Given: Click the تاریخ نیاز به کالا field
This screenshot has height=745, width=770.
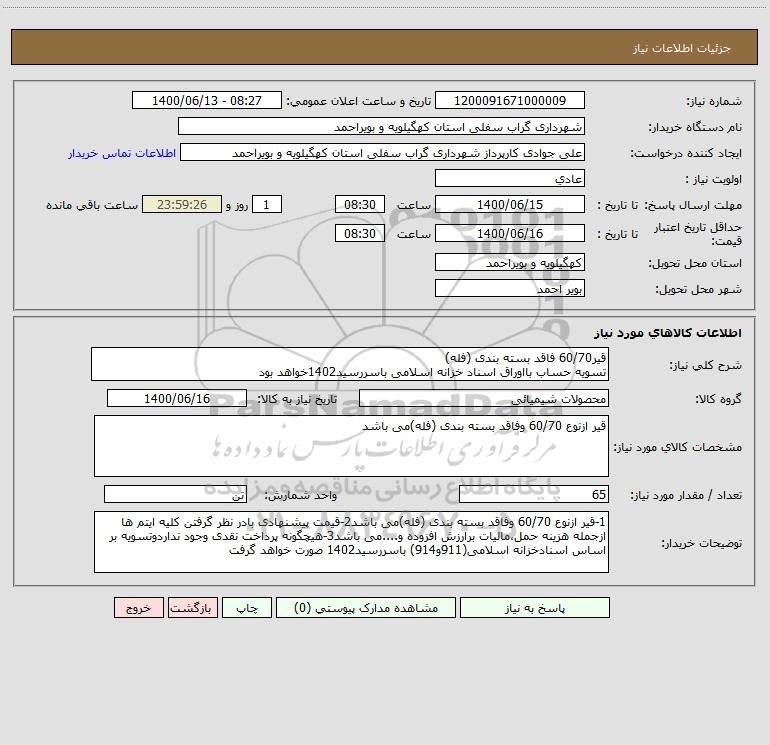Looking at the screenshot, I should pos(177,398).
